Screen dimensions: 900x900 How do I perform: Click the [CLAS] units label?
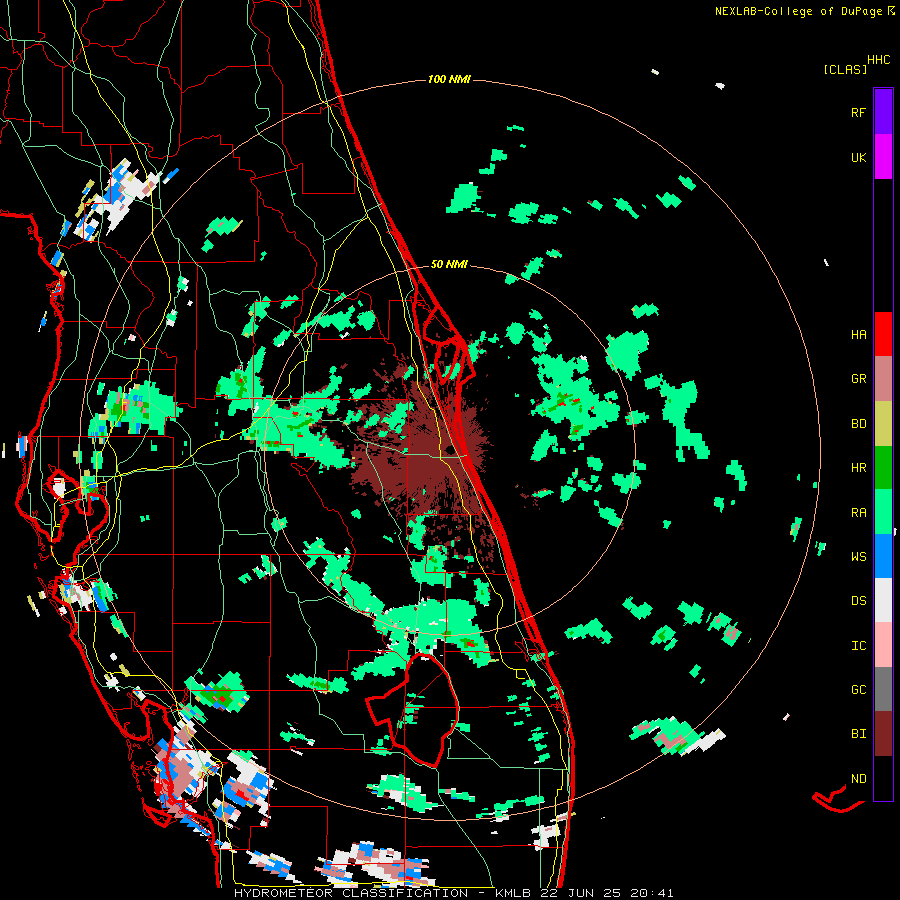tap(845, 69)
